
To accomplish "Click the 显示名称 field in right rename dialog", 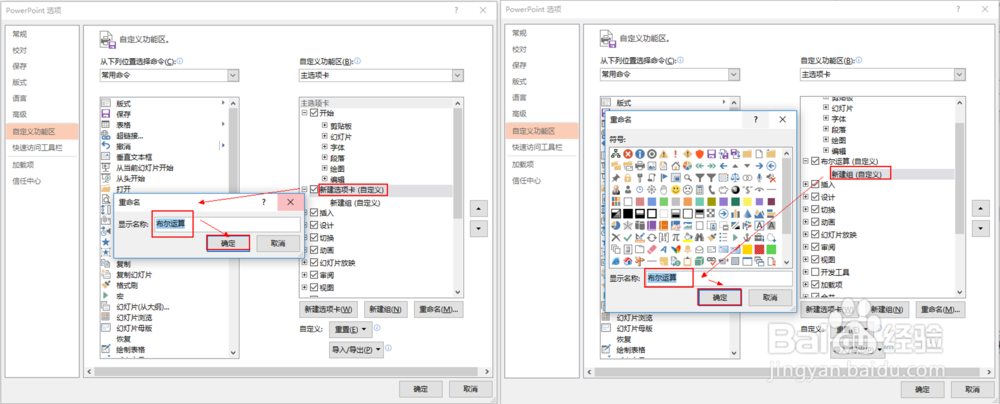I will pyautogui.click(x=718, y=278).
